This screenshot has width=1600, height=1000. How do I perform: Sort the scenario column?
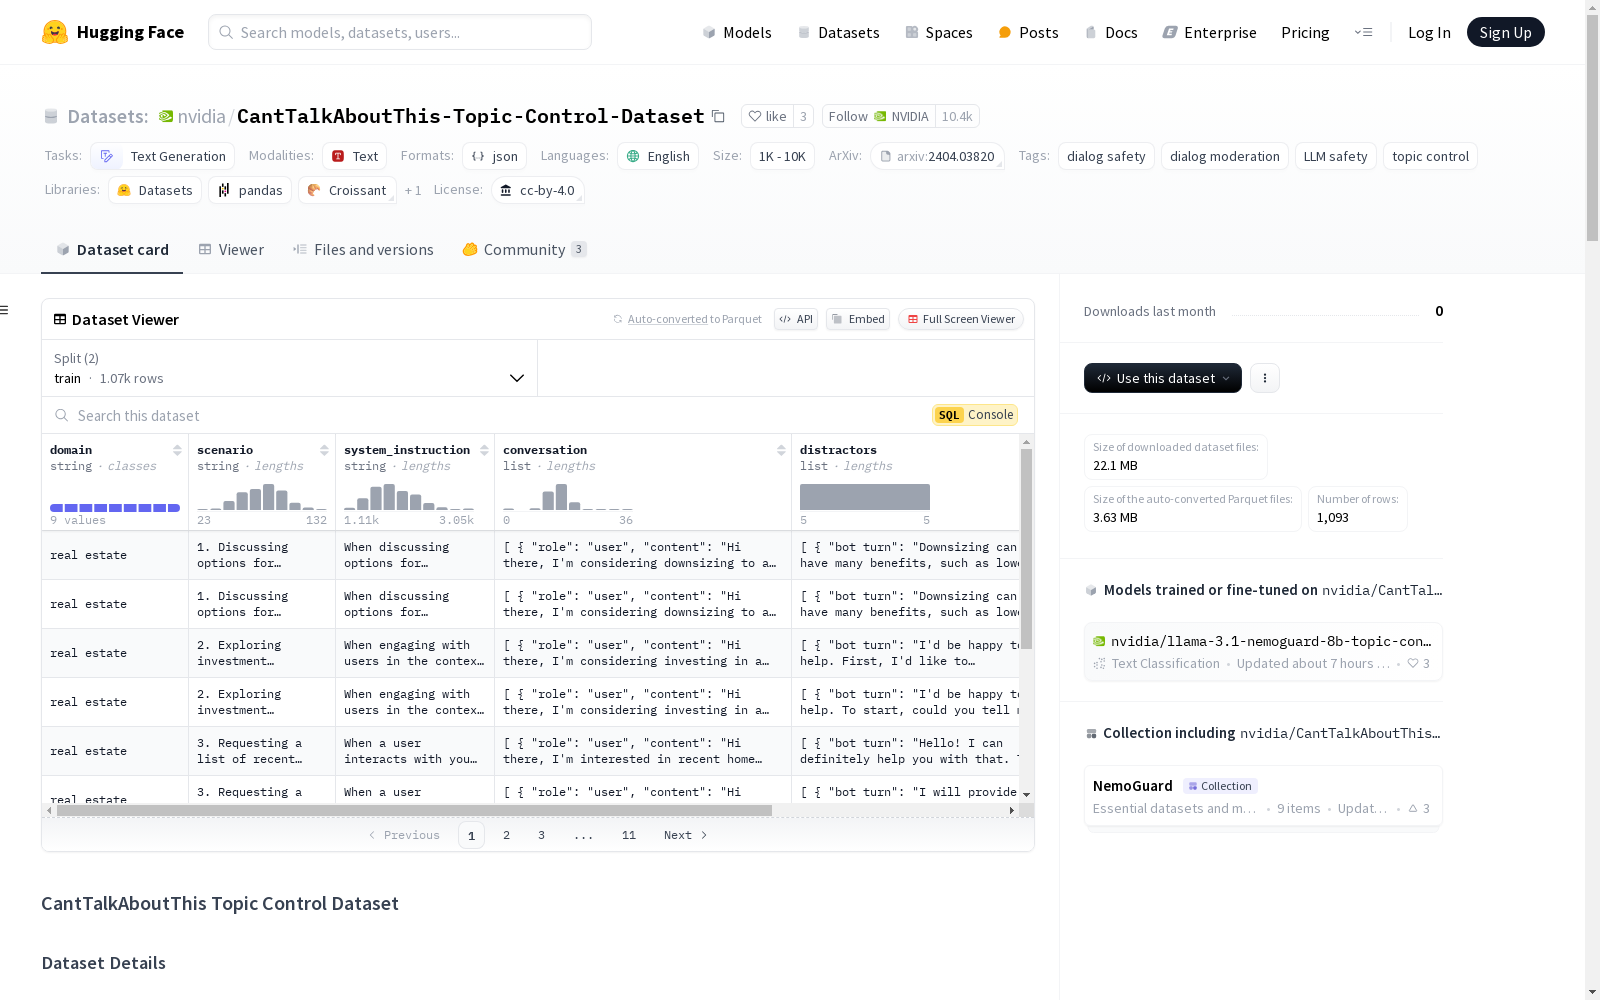click(x=324, y=450)
